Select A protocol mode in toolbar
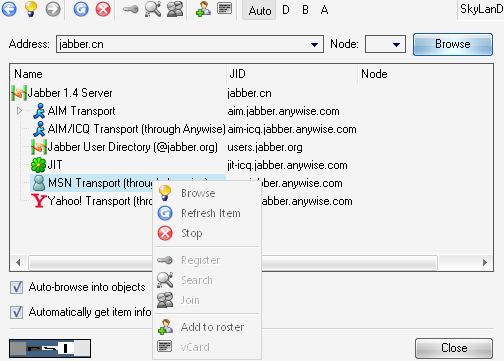The image size is (504, 361). [x=324, y=10]
